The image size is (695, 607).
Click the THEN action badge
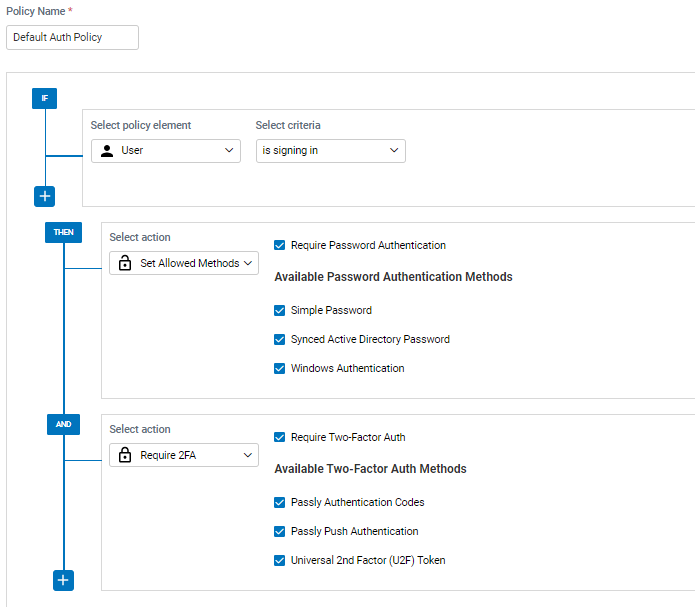tap(63, 232)
